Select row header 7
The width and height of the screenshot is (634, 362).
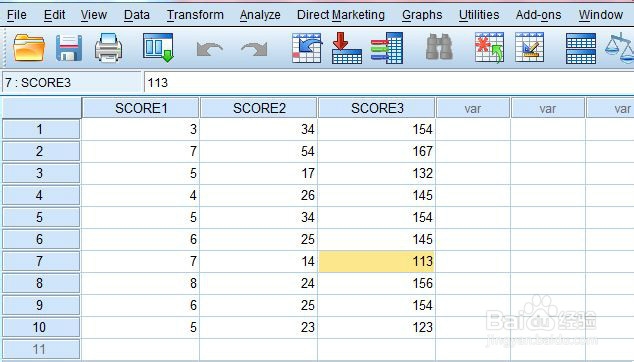(41, 261)
